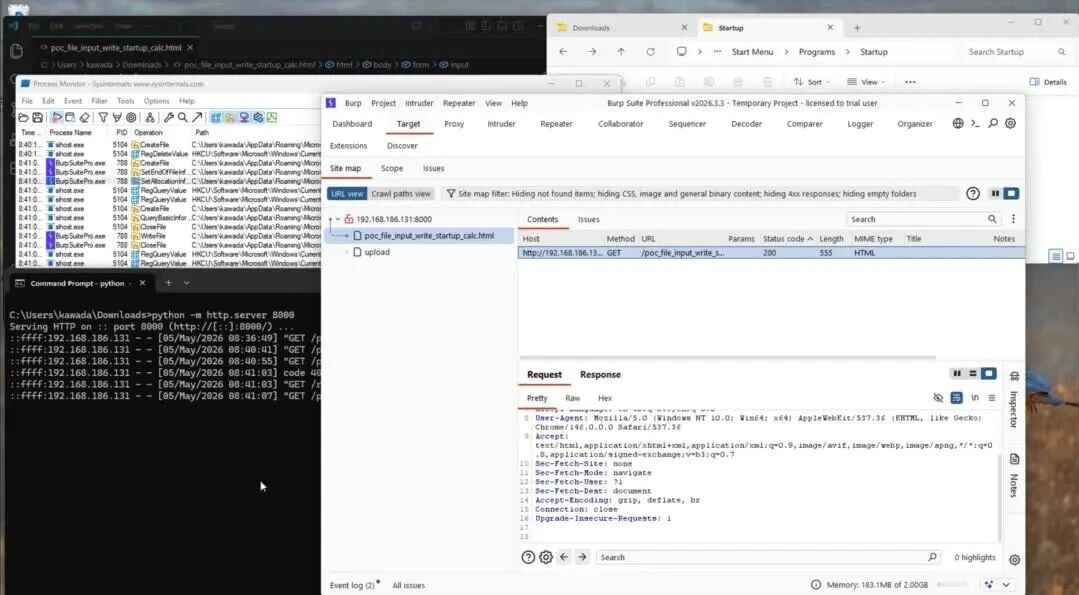
Task: Click the Memory info circle icon
Action: [815, 585]
